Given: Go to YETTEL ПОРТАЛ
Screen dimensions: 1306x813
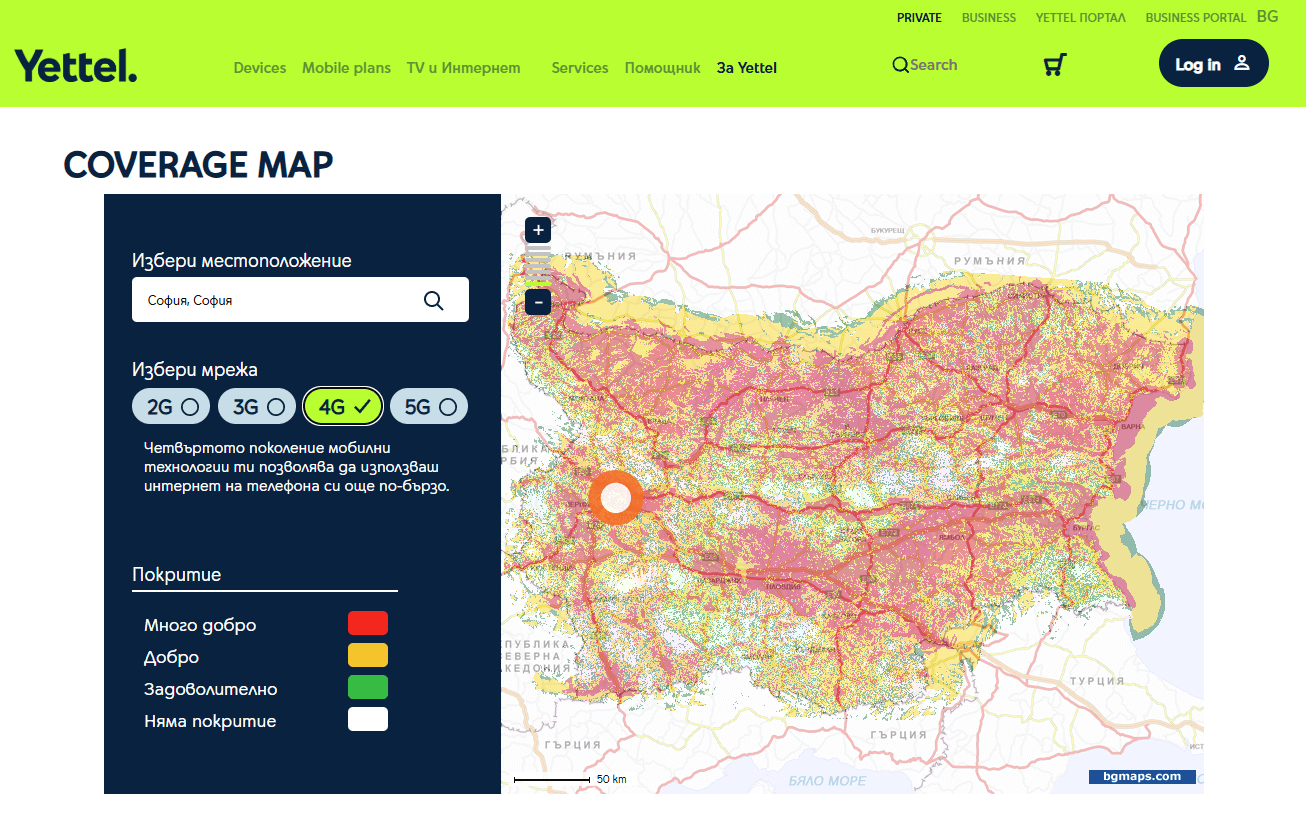Looking at the screenshot, I should coord(1080,17).
